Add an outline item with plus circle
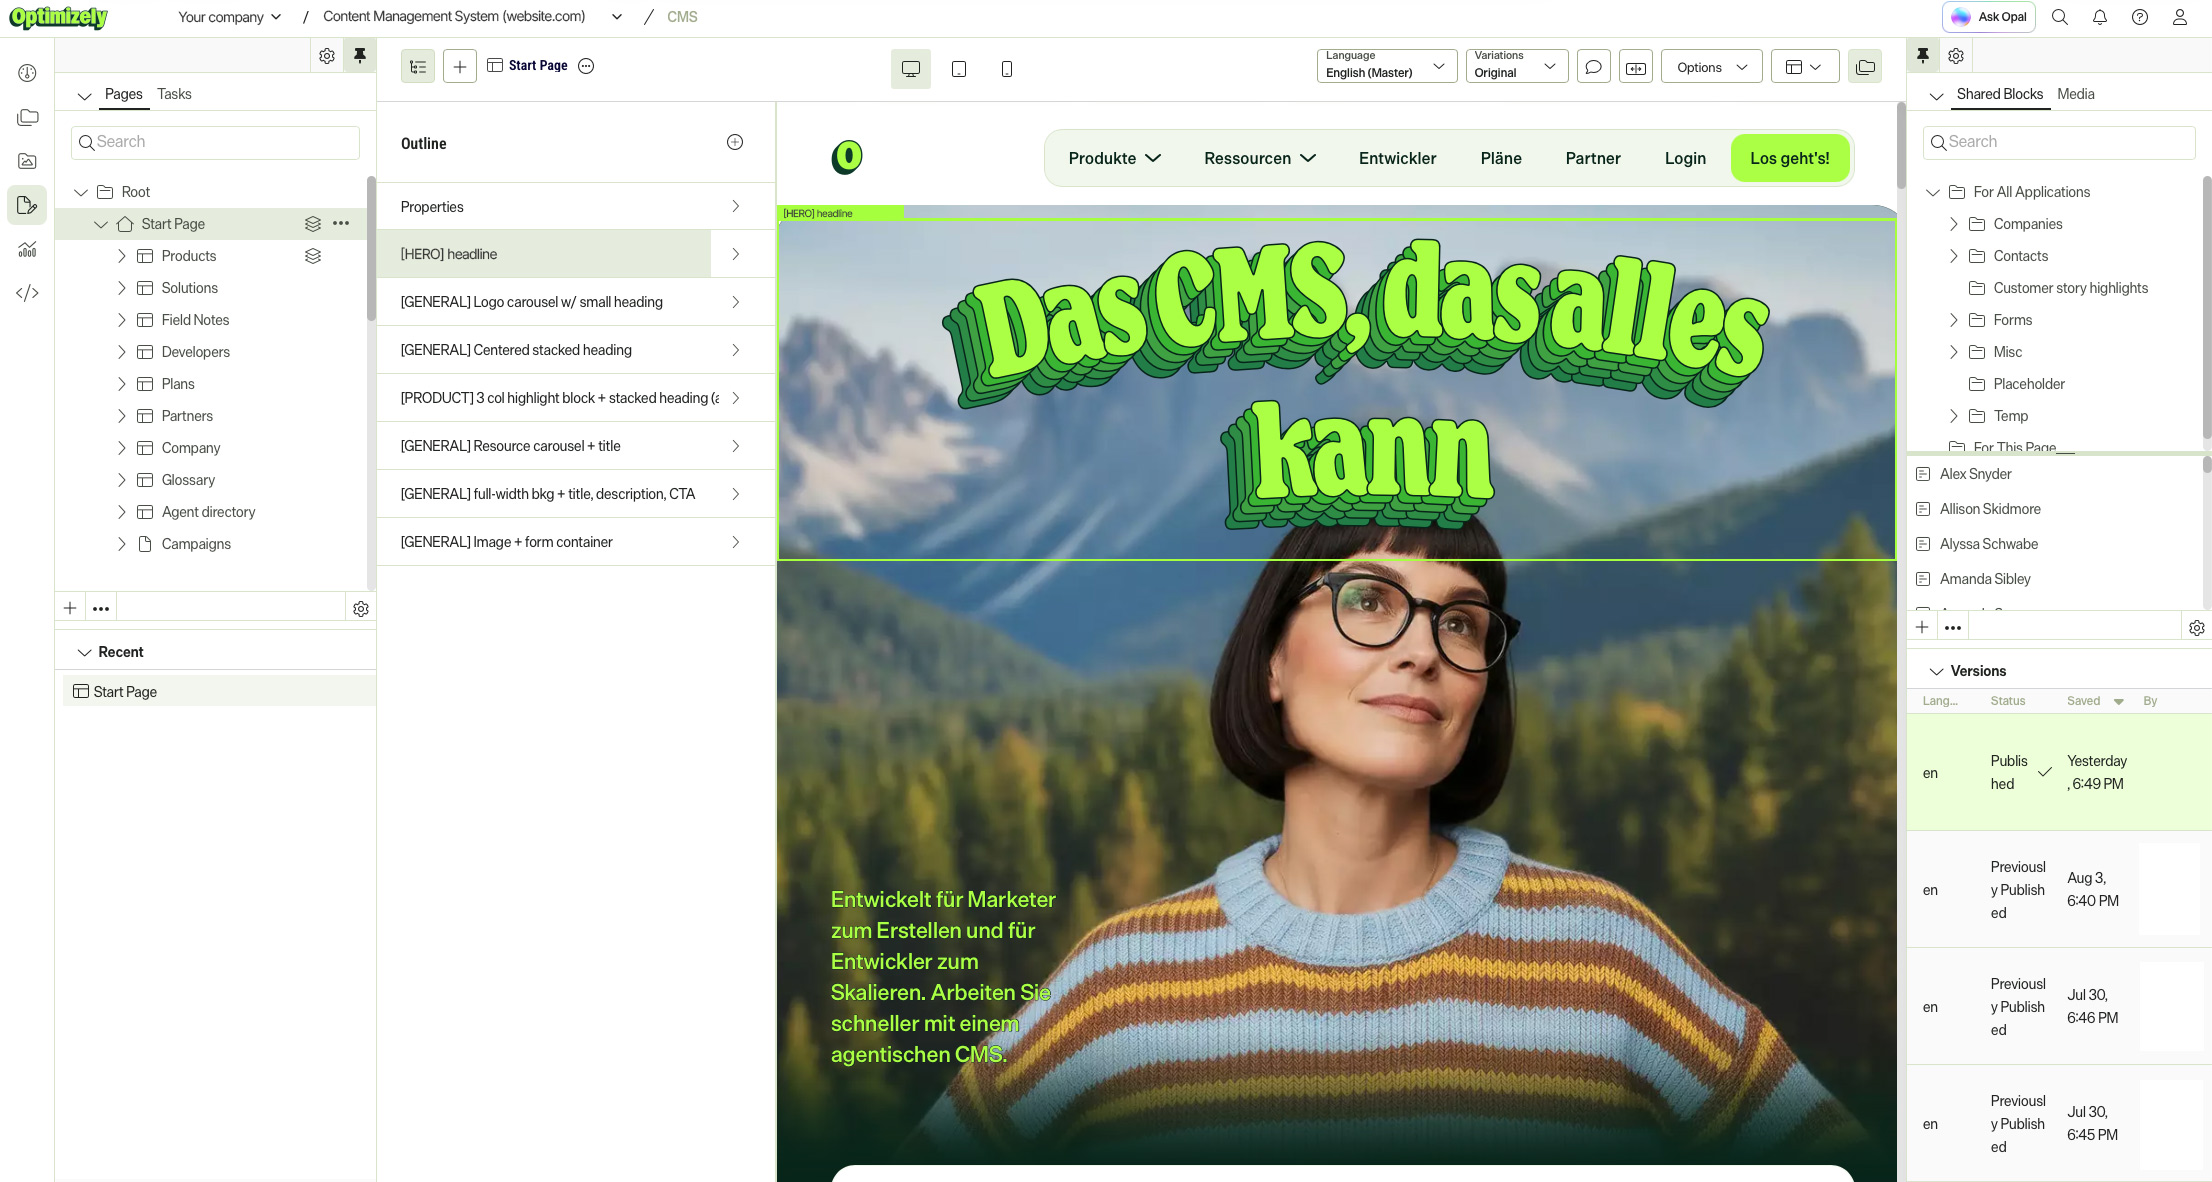 click(x=735, y=142)
